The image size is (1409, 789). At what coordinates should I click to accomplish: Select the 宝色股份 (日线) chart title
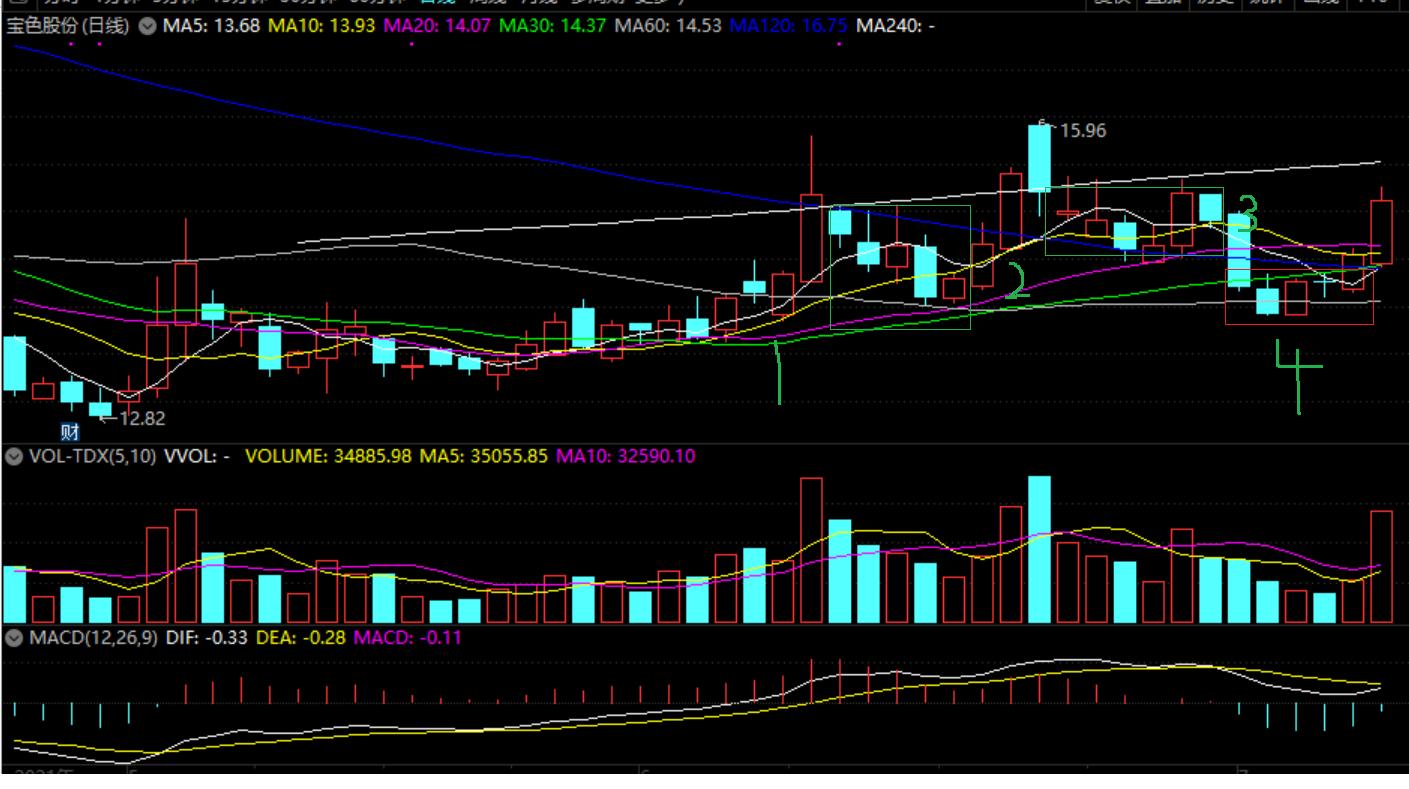(68, 24)
